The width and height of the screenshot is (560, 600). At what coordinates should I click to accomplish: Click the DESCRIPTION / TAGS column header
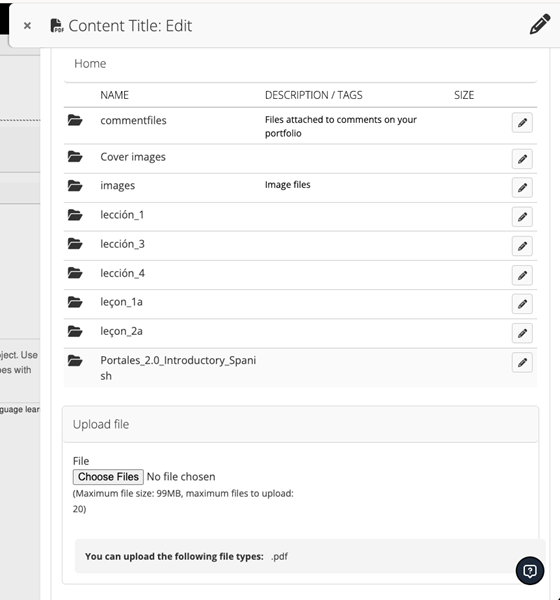coord(313,95)
